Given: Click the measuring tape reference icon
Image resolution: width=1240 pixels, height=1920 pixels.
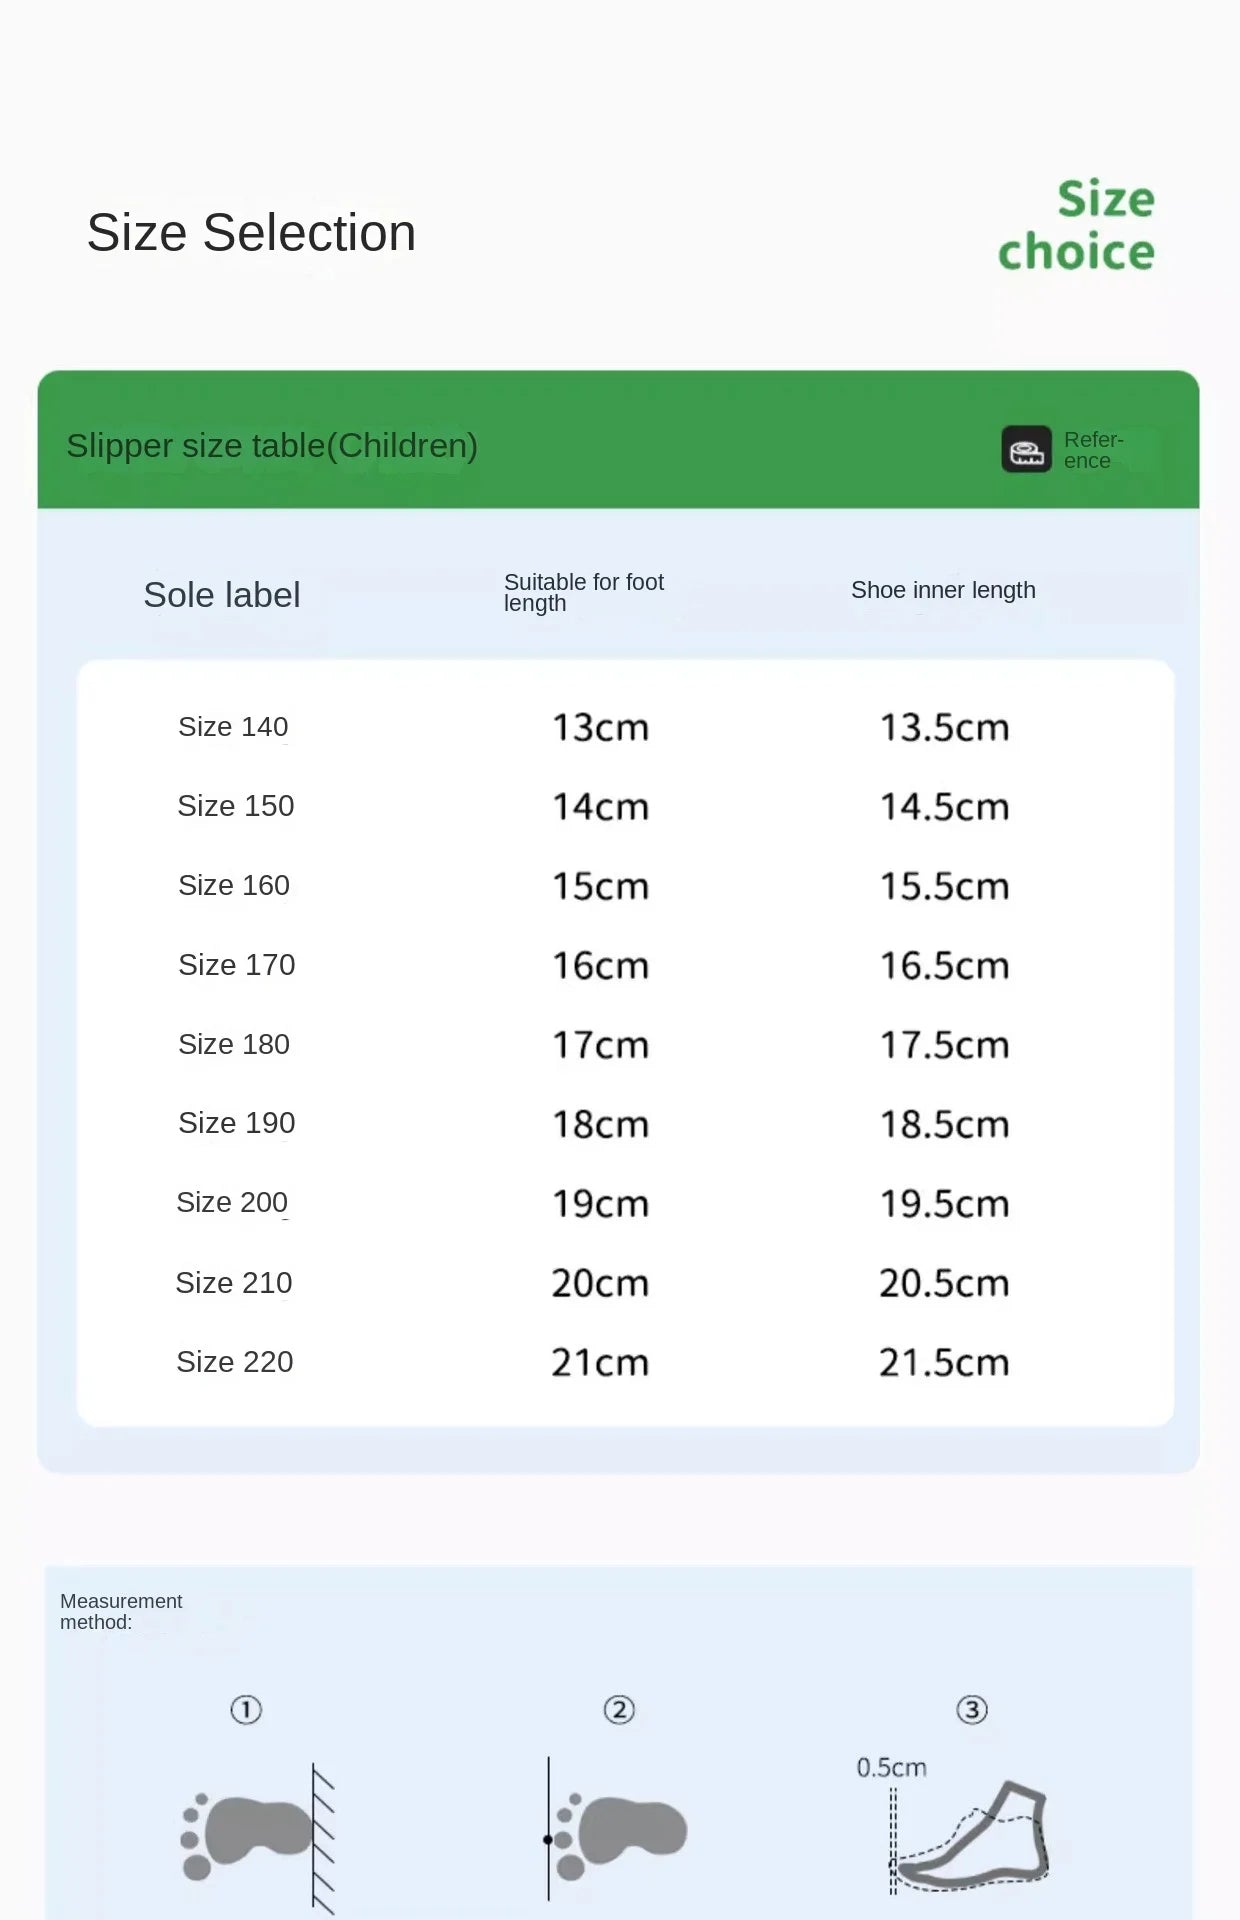Looking at the screenshot, I should 1026,449.
